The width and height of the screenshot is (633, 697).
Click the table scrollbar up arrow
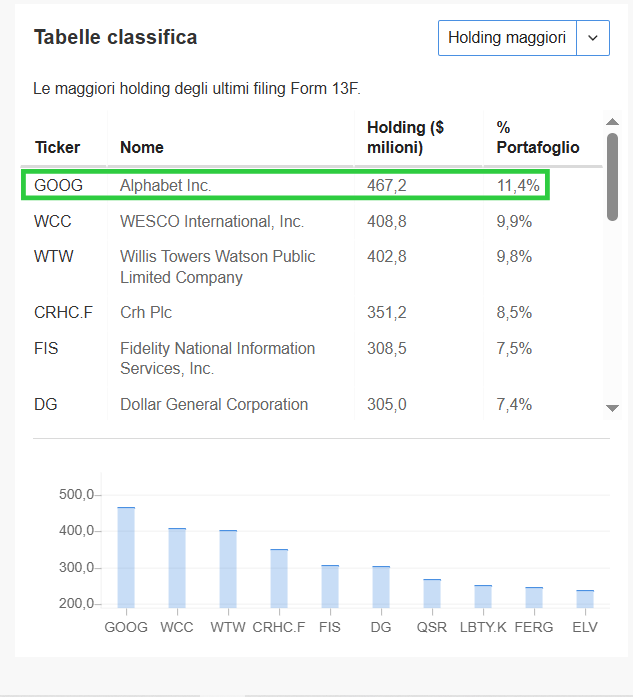pos(613,121)
